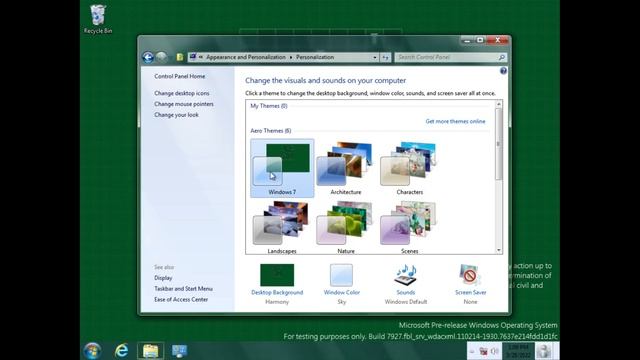The height and width of the screenshot is (360, 640).
Task: Click the My Themes (0) group header
Action: coord(269,106)
